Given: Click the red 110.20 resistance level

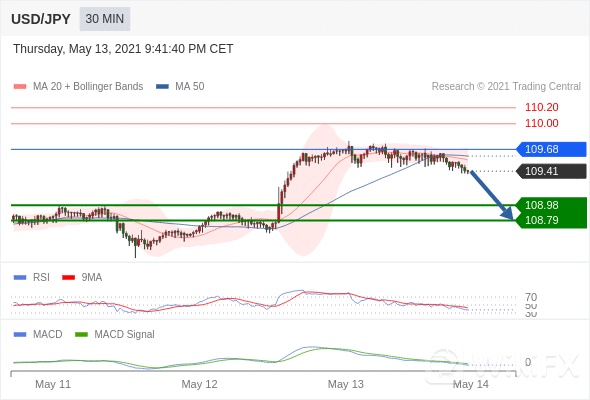Looking at the screenshot, I should pos(541,107).
